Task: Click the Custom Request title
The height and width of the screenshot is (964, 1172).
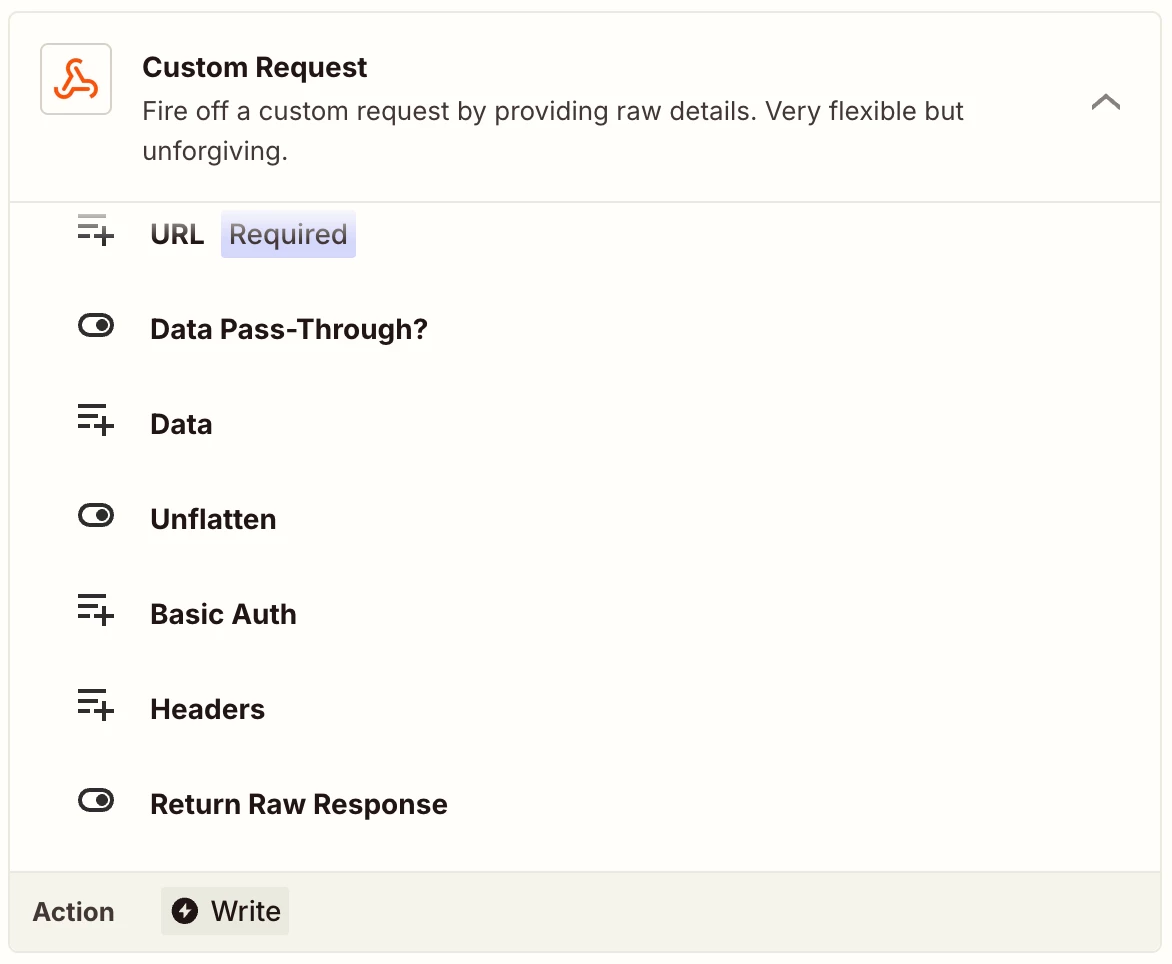Action: [x=255, y=68]
